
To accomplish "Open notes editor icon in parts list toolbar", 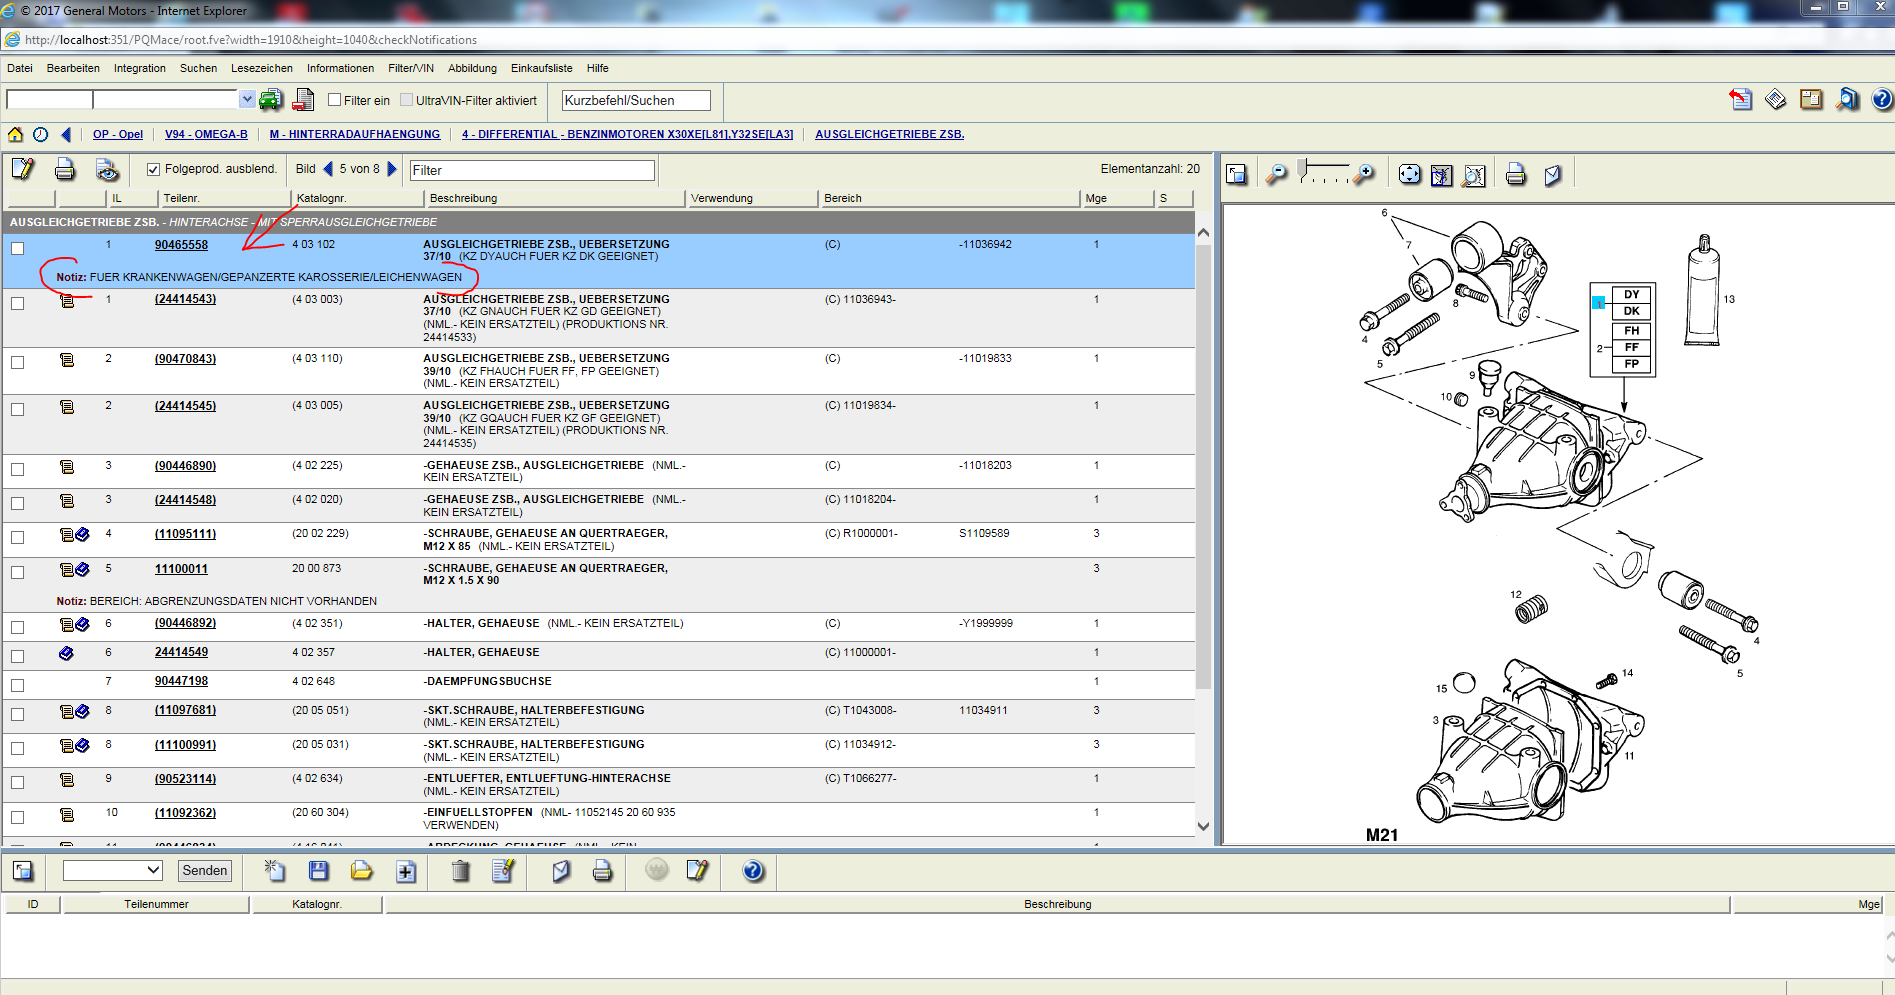I will [22, 169].
